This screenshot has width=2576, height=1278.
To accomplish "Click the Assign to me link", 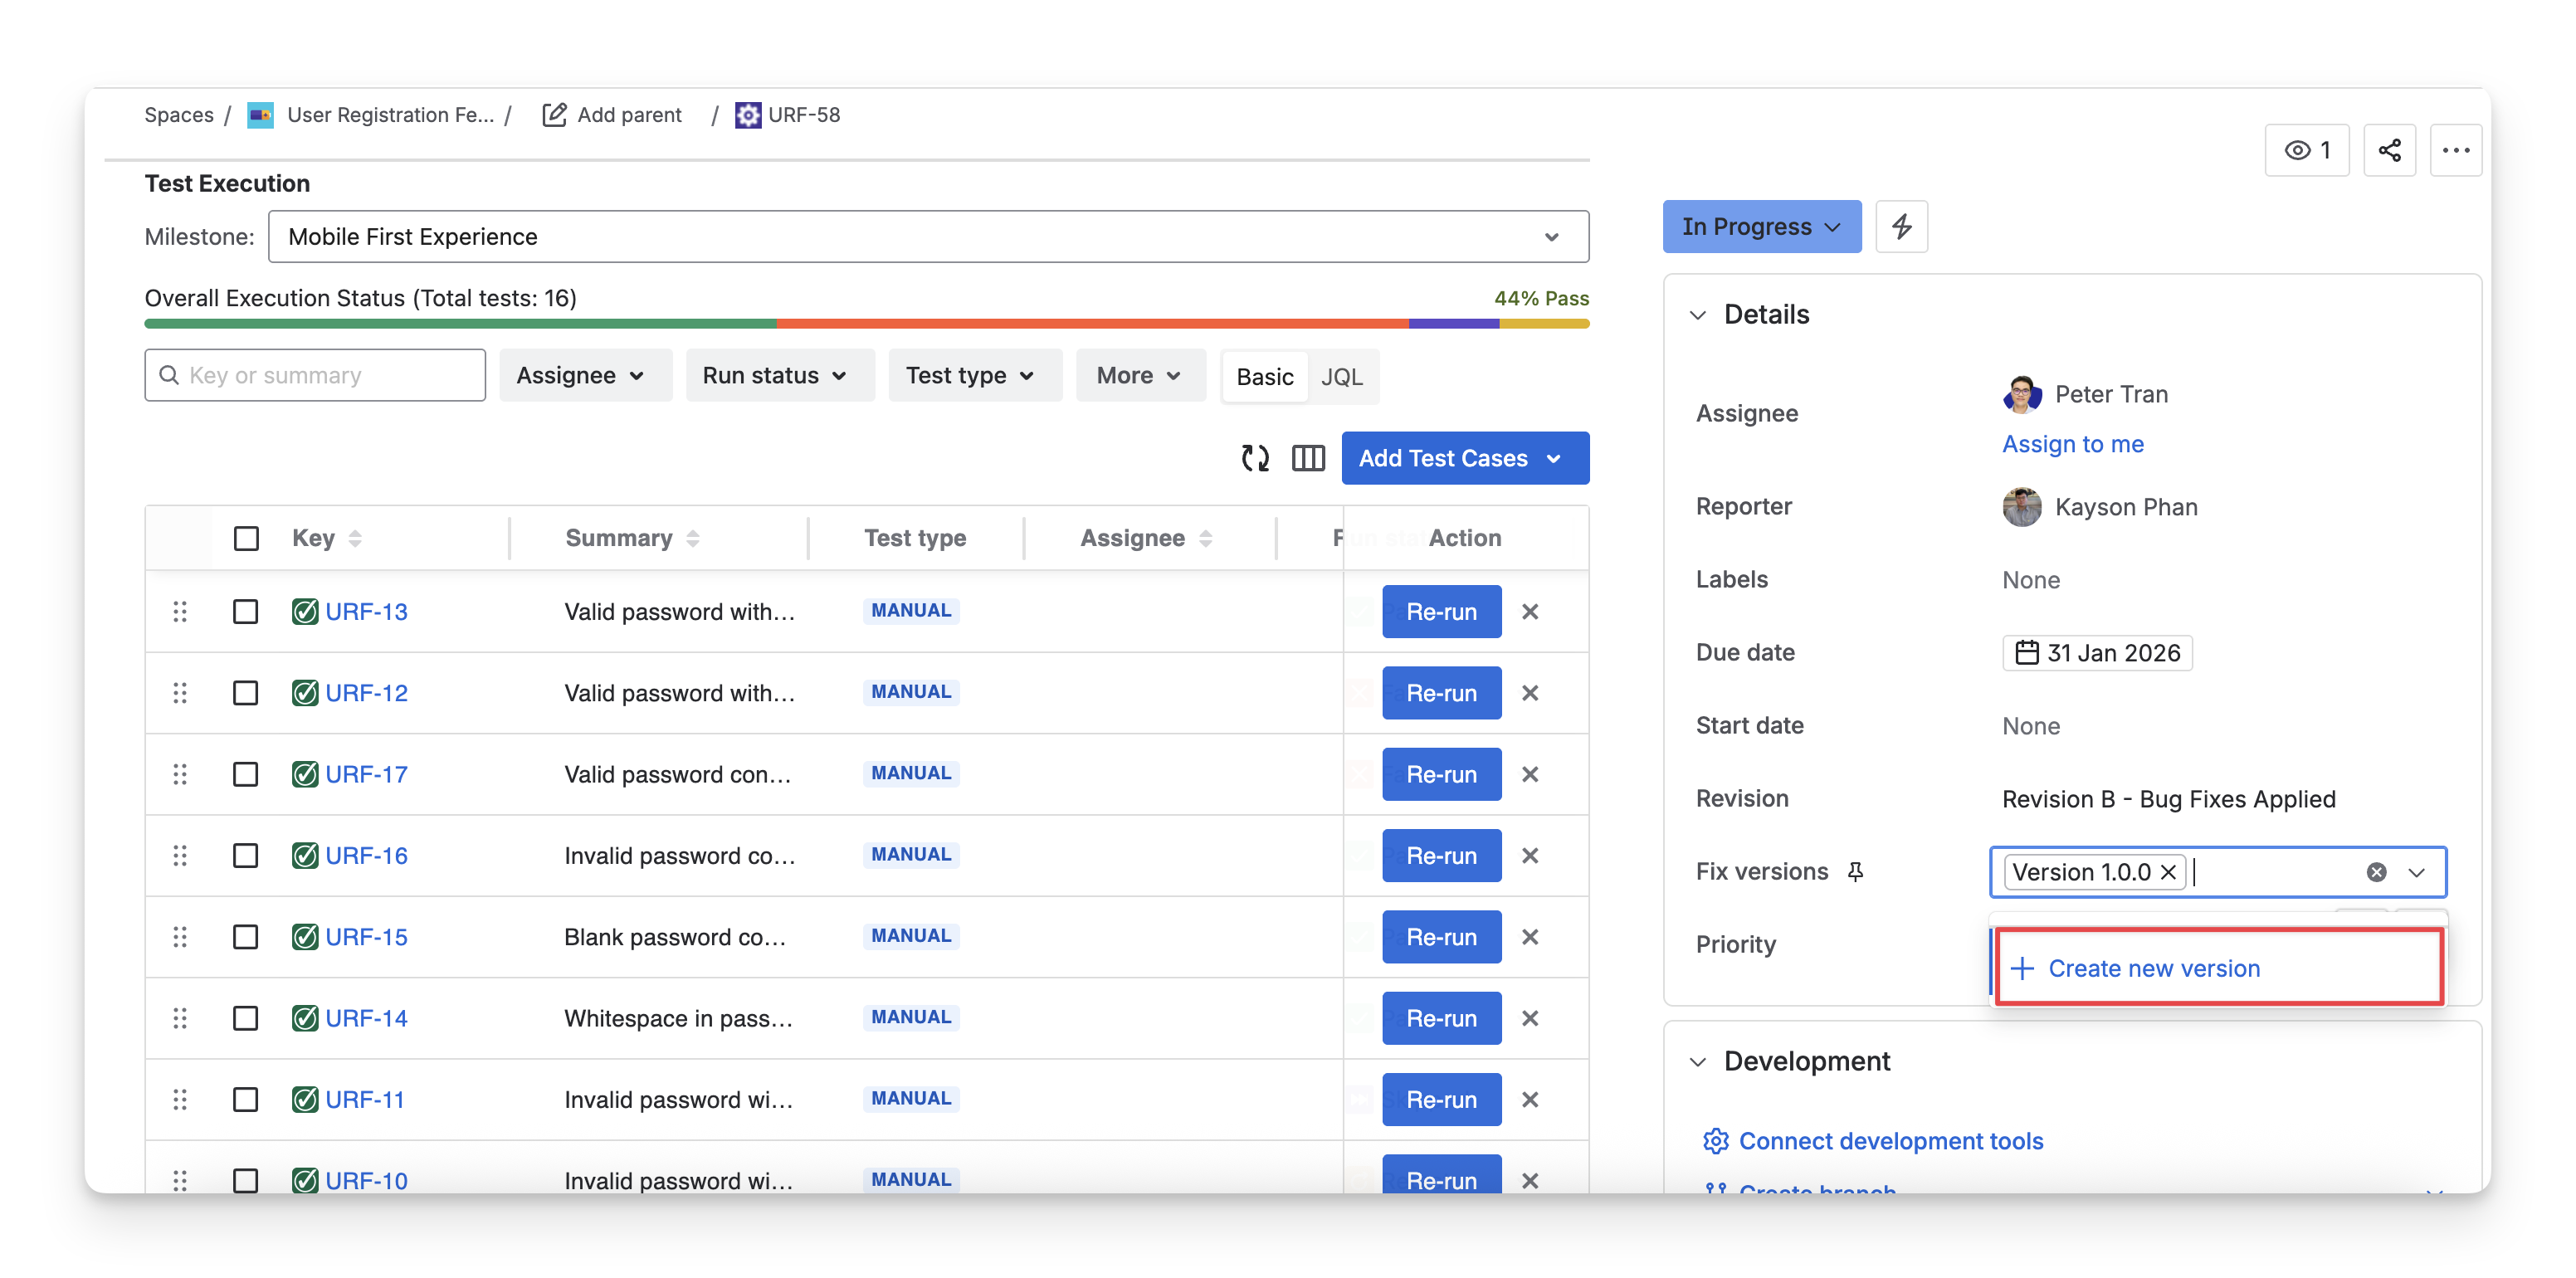I will [x=2072, y=444].
